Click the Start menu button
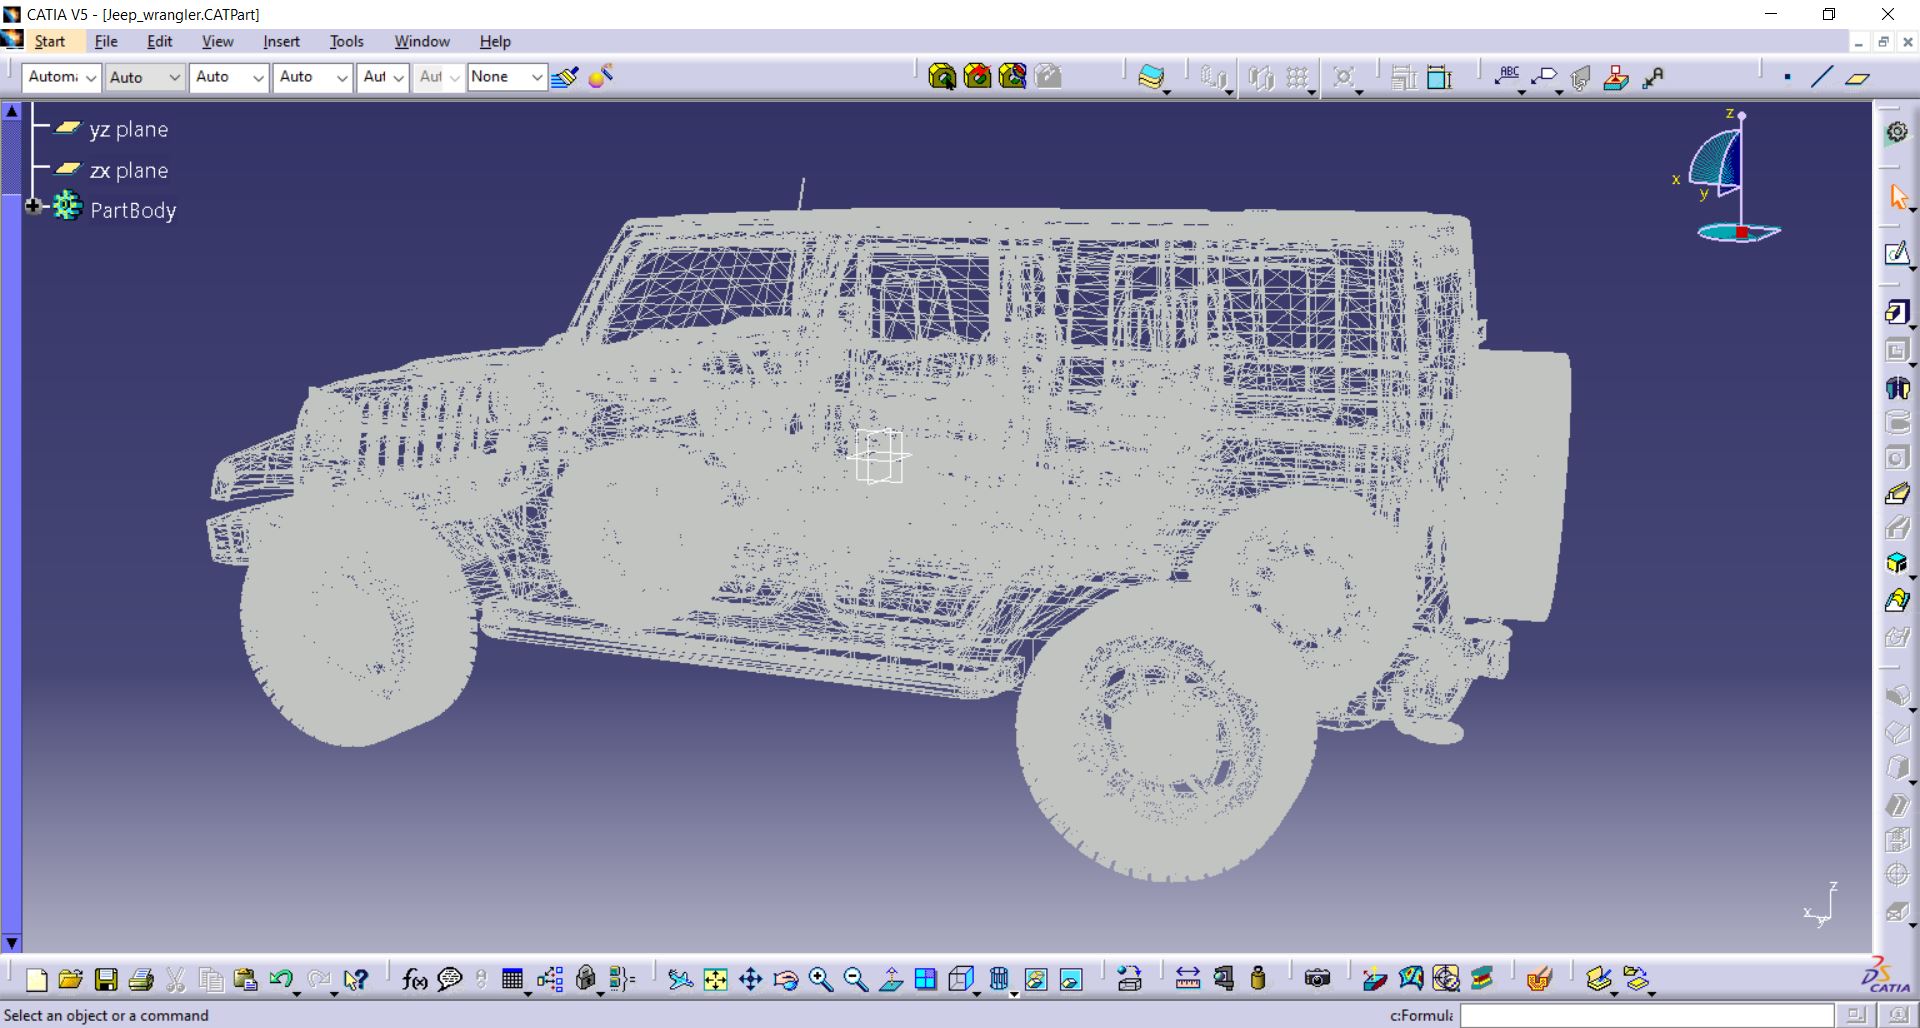Screen dimensions: 1920x1028 point(49,41)
